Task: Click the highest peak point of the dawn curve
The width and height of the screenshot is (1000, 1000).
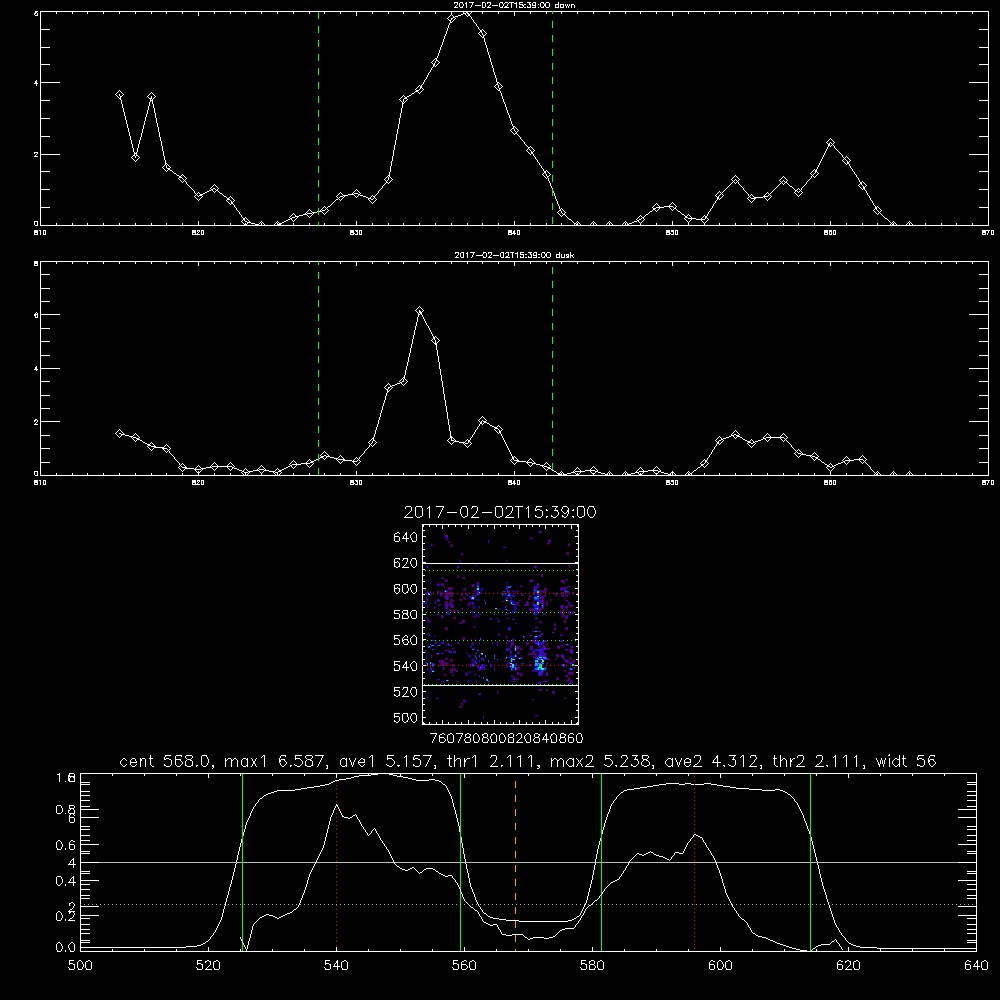Action: (x=466, y=12)
